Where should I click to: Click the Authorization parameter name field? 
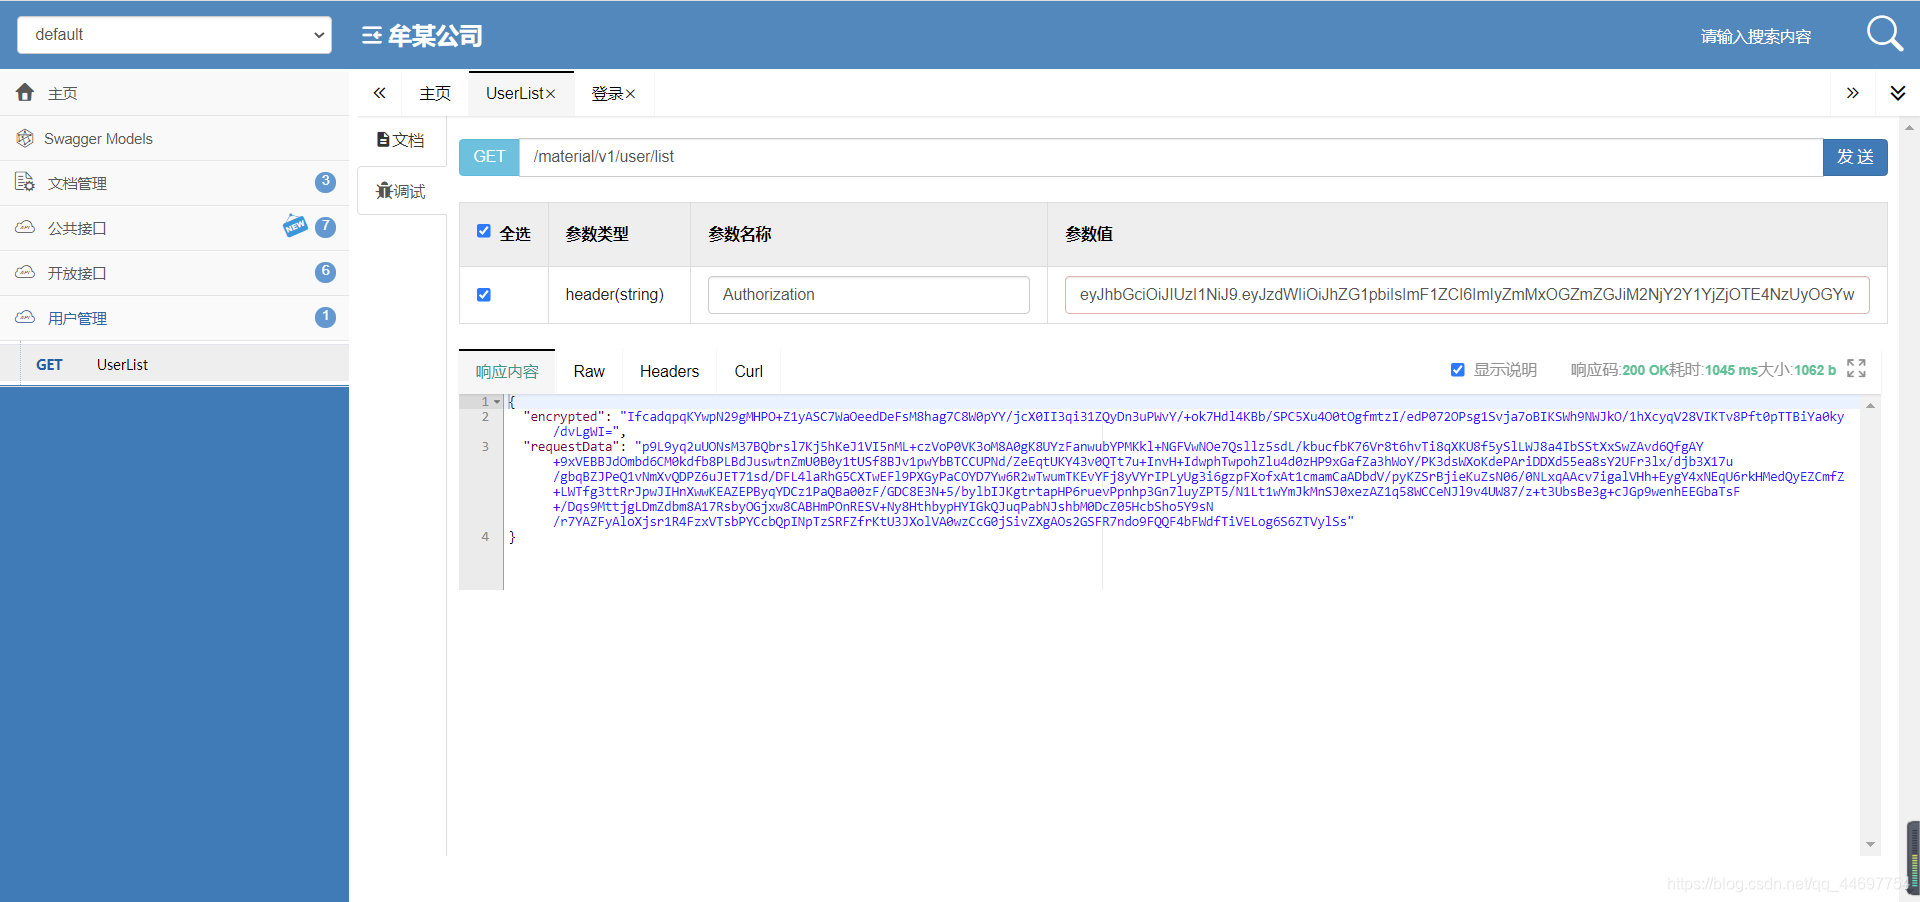(869, 295)
